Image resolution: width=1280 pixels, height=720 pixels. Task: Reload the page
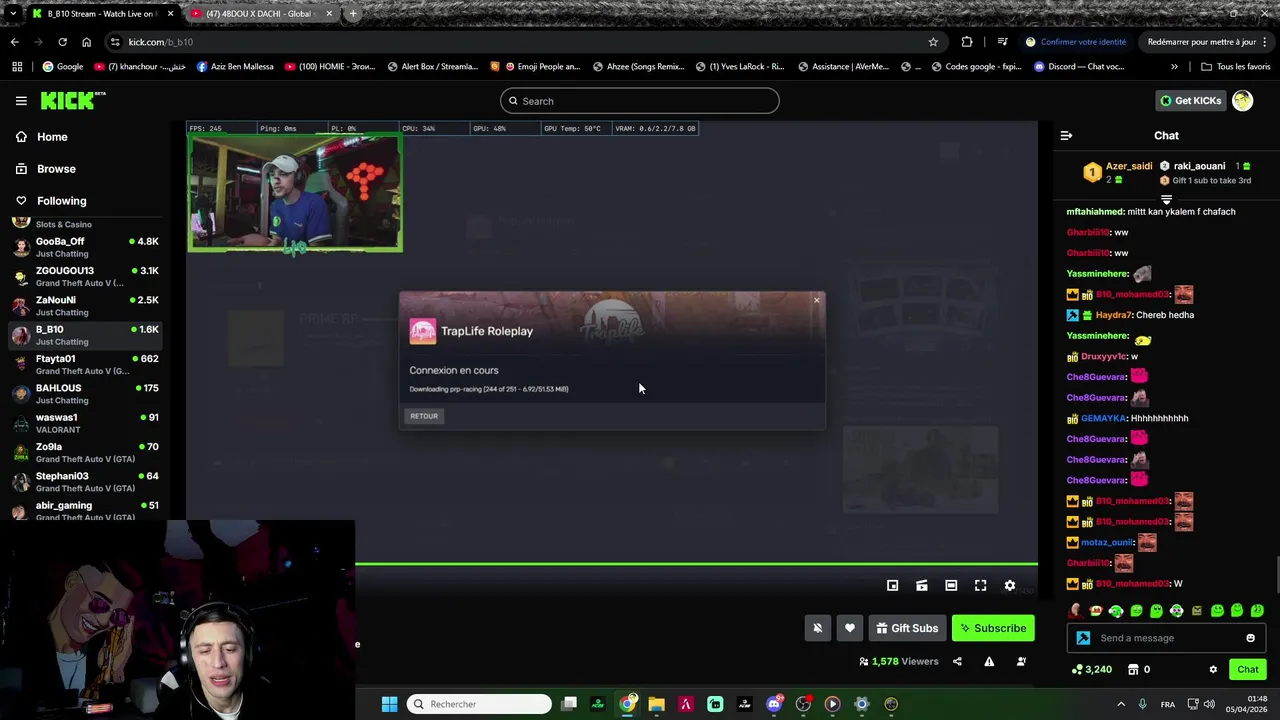click(x=62, y=42)
